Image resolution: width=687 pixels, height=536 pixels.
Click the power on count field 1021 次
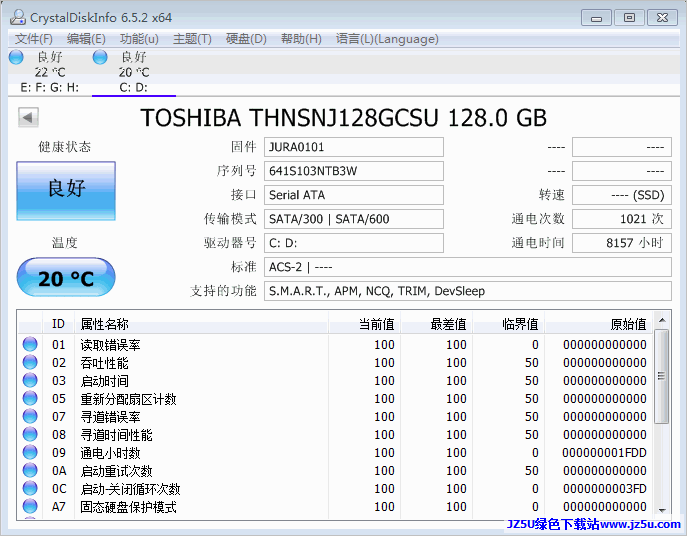click(622, 219)
